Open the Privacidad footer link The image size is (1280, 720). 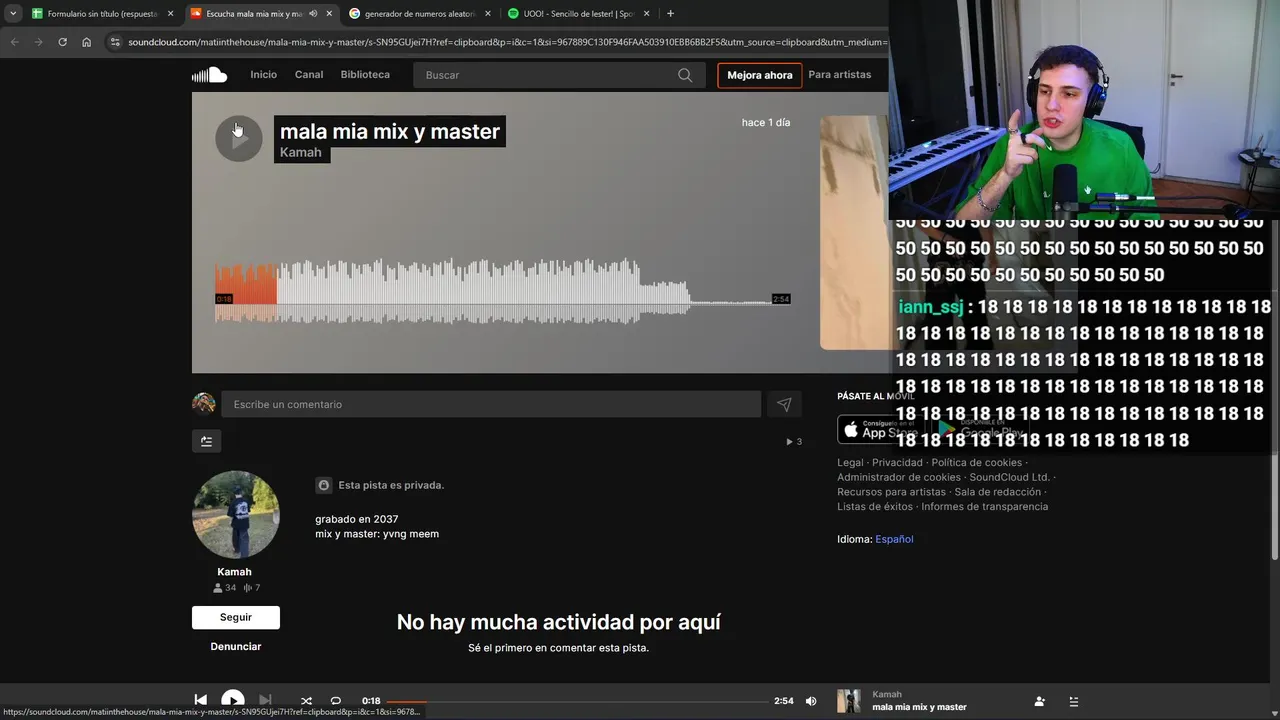[x=897, y=463]
